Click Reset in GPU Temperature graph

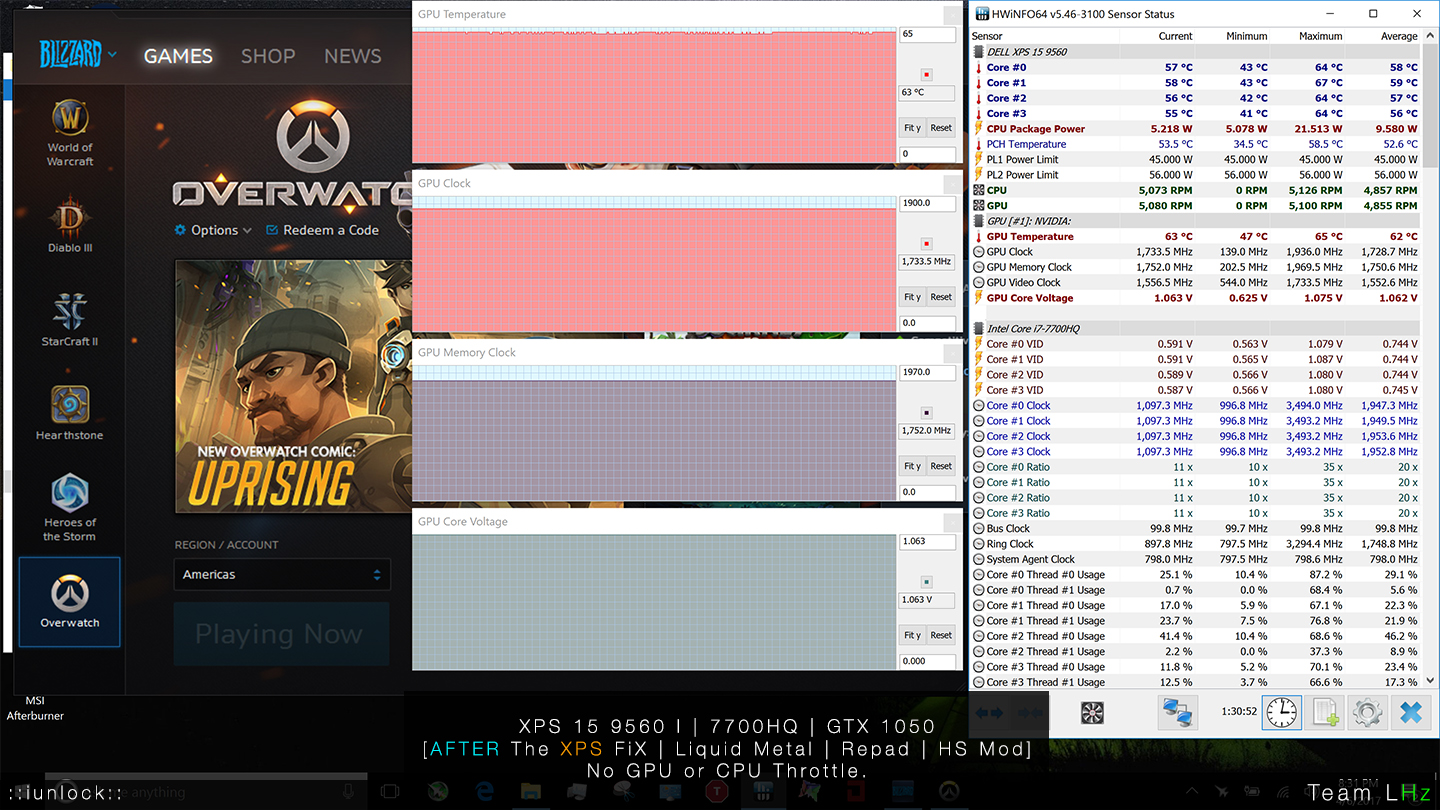click(941, 128)
